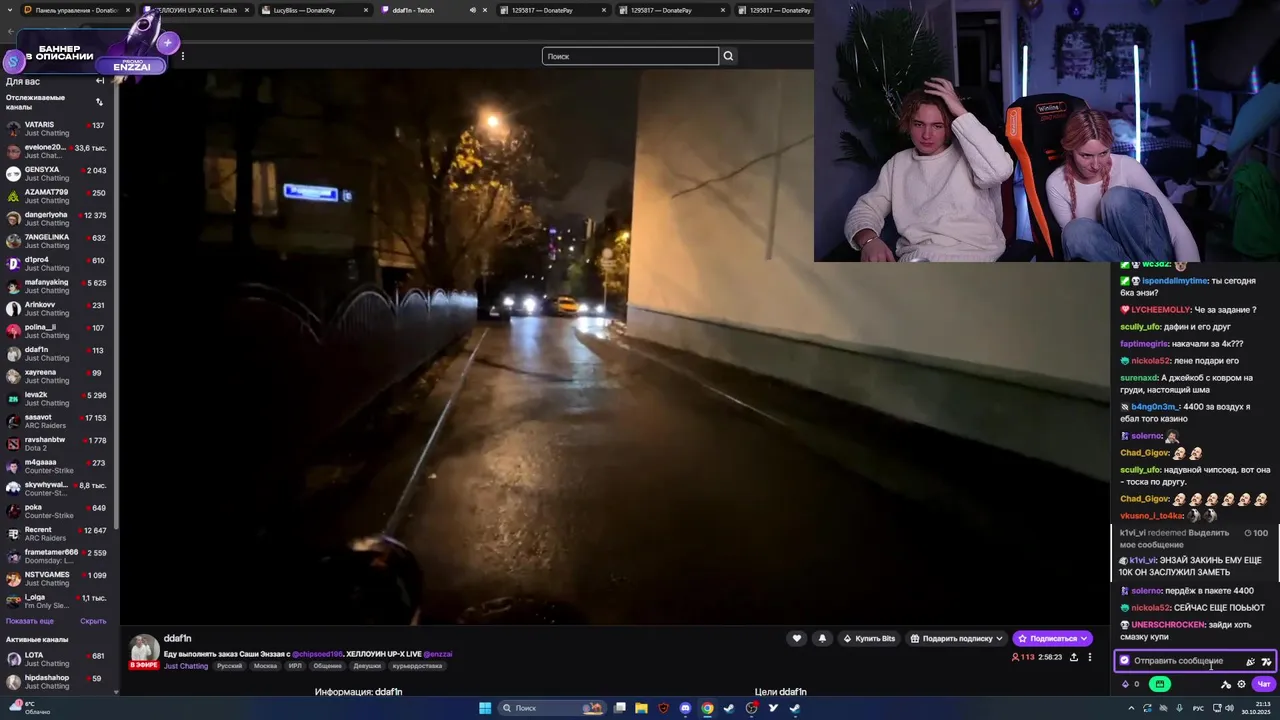
Task: Open m4gaaaa Counter-Strike channel
Action: [x=59, y=466]
